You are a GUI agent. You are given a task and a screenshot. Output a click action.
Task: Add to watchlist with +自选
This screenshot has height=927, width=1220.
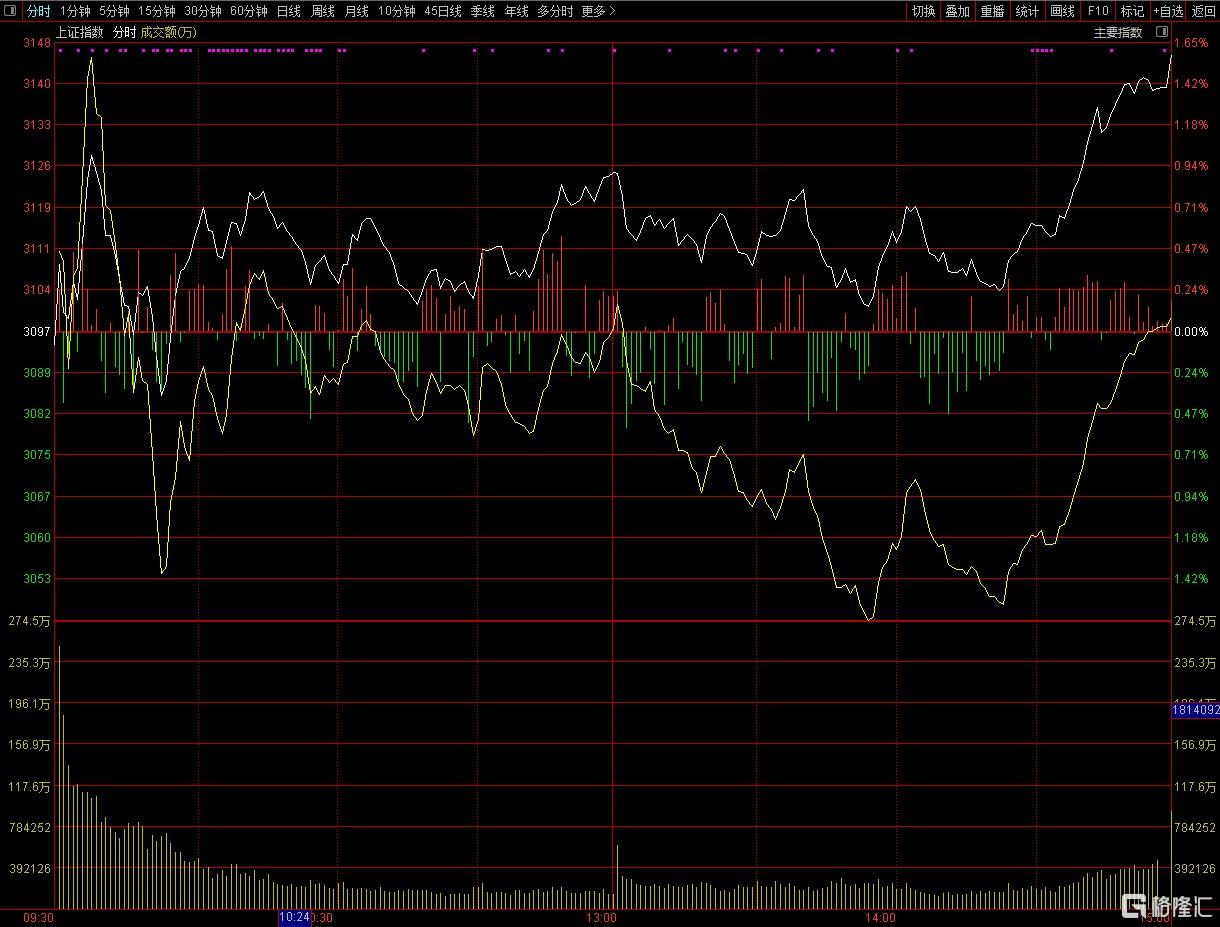pyautogui.click(x=1167, y=11)
